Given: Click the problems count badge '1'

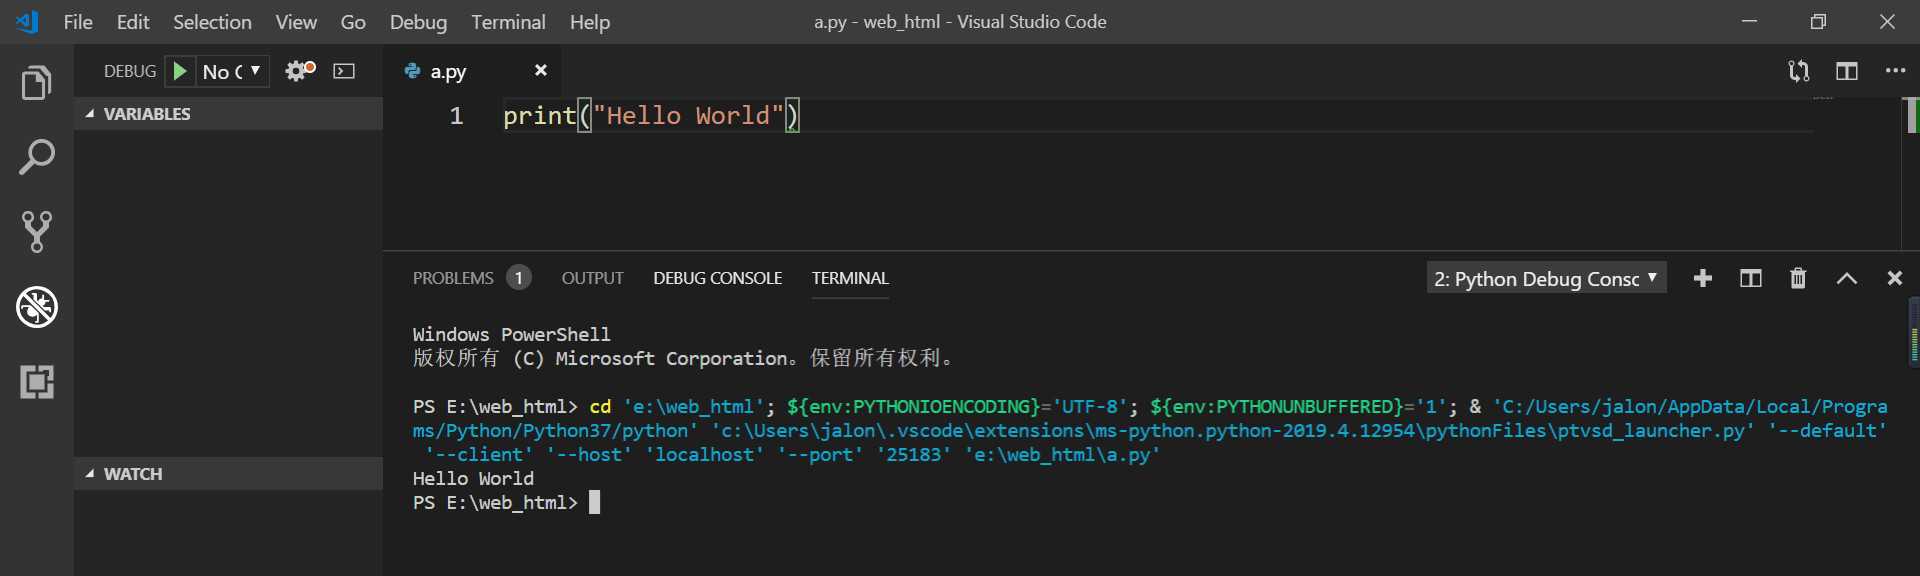Looking at the screenshot, I should (518, 278).
